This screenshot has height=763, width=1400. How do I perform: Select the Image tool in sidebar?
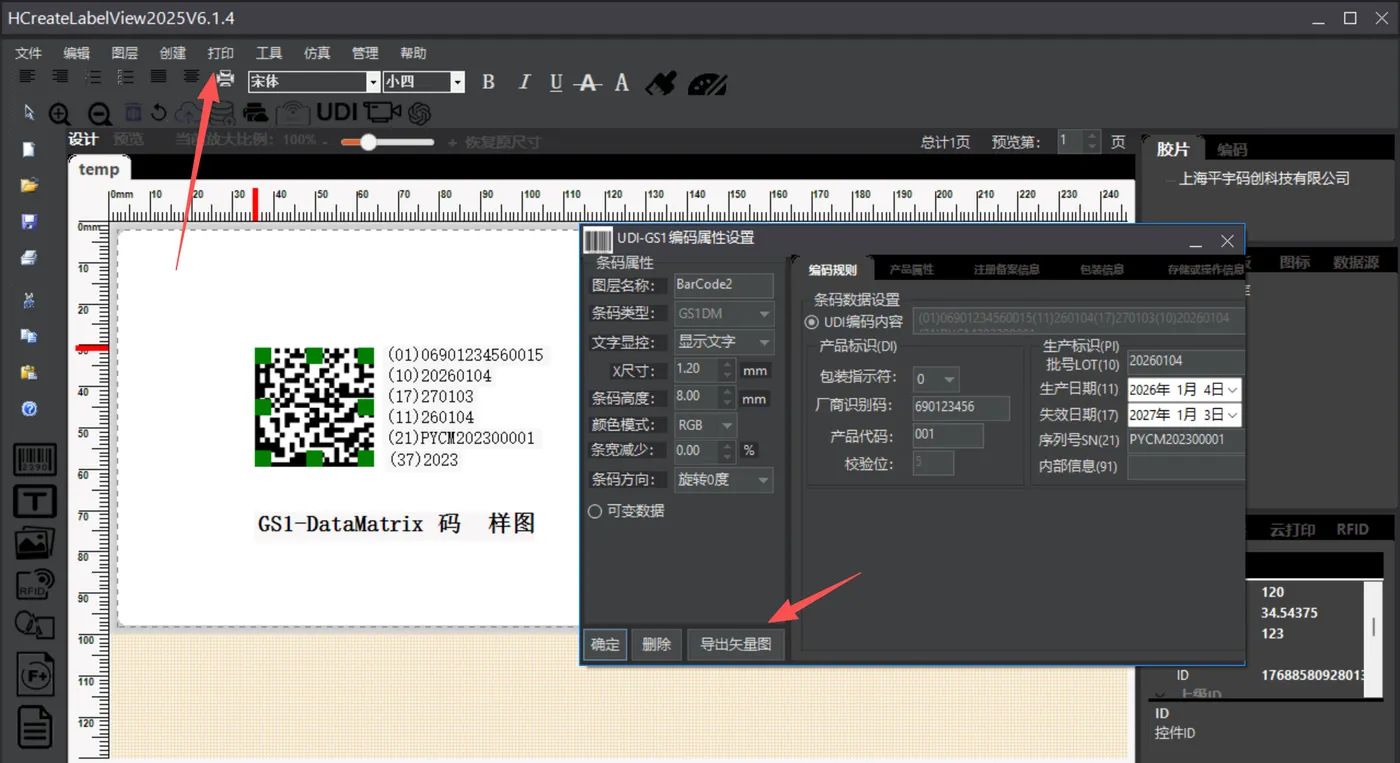pyautogui.click(x=34, y=543)
